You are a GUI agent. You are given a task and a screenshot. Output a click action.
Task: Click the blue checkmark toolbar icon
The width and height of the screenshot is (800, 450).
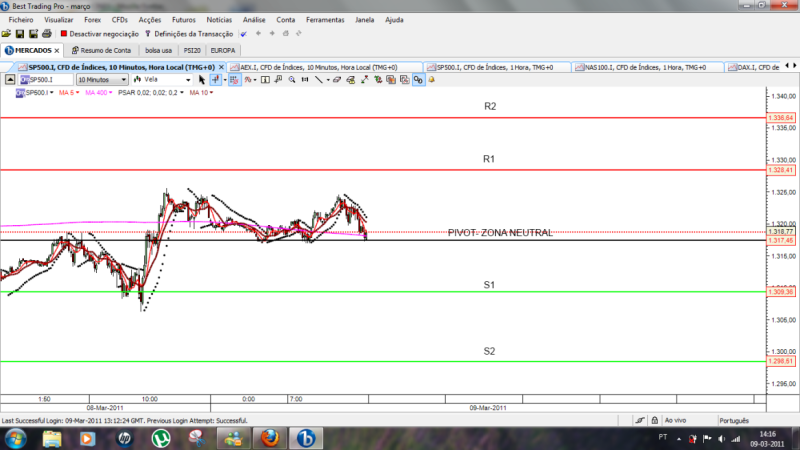[244, 34]
